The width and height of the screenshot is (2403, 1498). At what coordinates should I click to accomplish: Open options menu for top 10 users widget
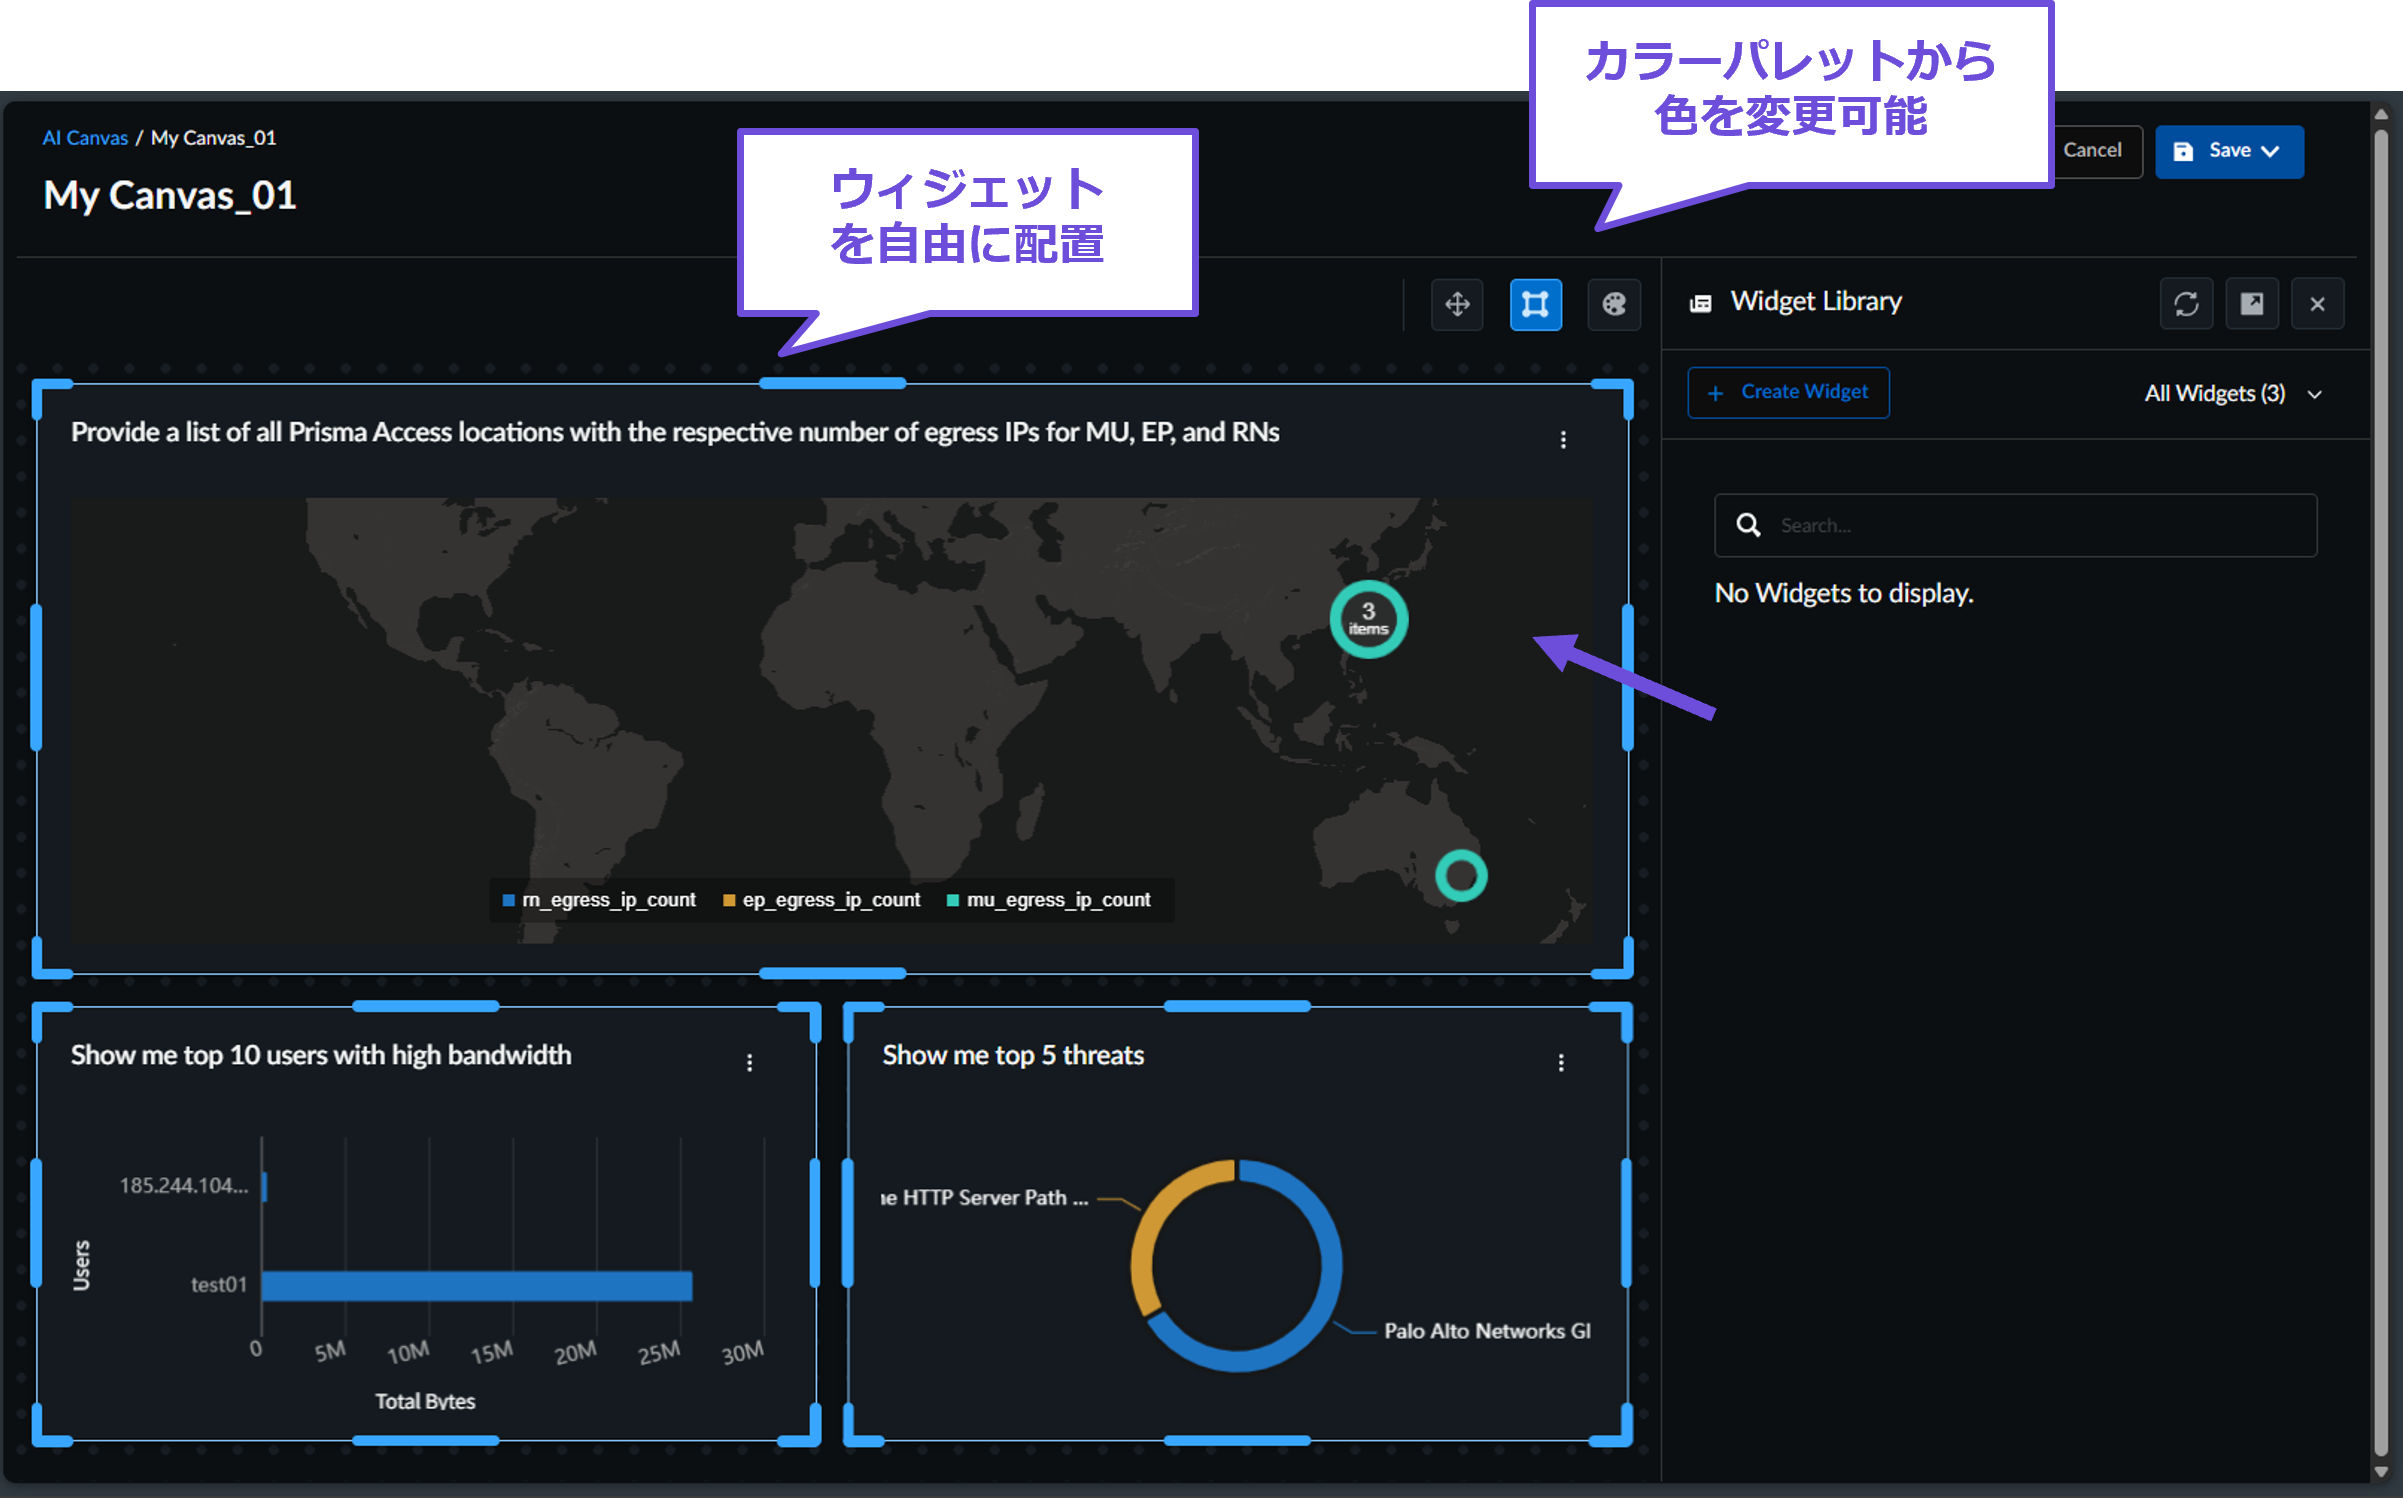(749, 1063)
